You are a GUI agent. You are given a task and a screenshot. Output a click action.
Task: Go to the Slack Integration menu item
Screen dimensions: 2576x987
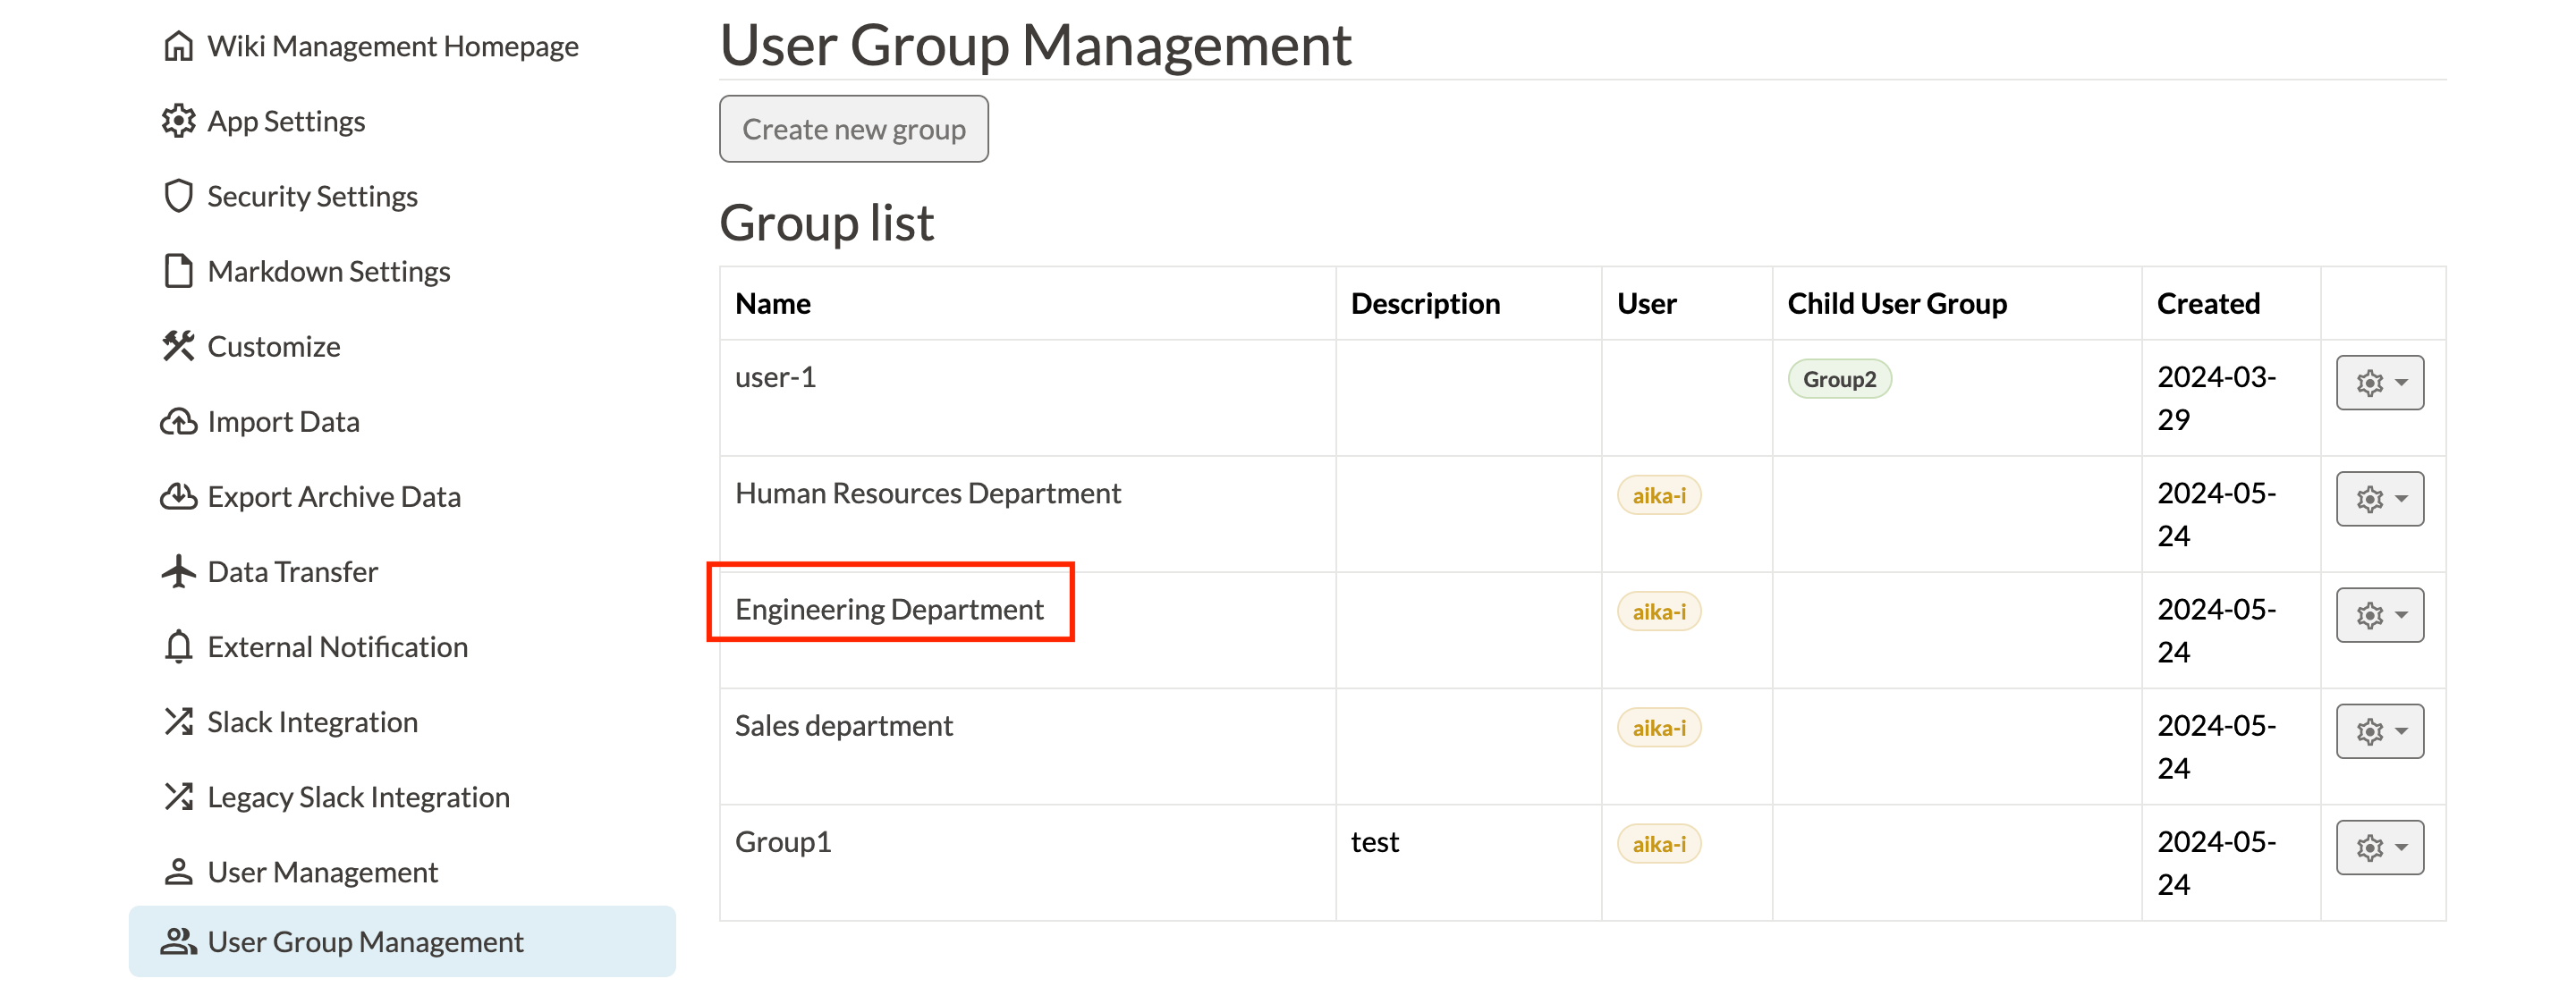(x=312, y=722)
